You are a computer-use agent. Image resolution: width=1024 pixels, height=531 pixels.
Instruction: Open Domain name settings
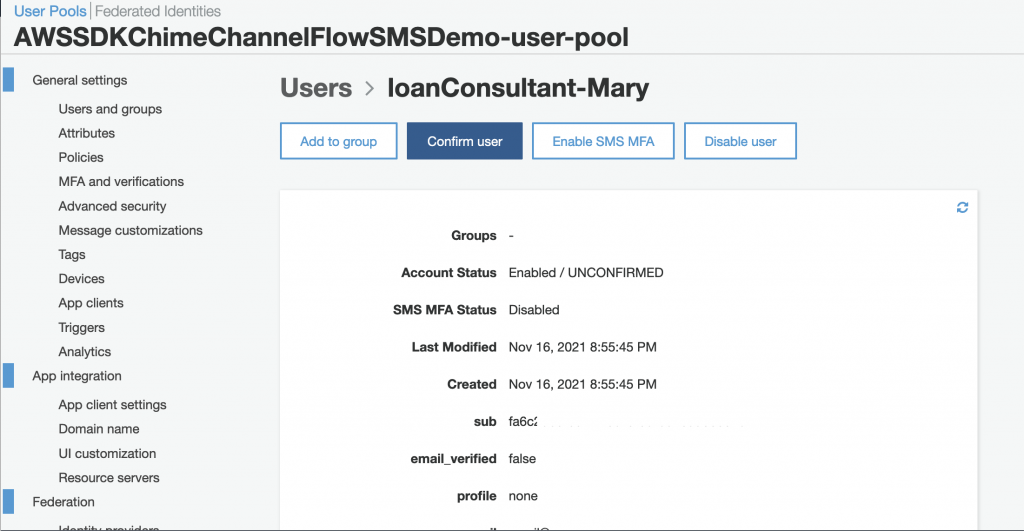click(99, 429)
